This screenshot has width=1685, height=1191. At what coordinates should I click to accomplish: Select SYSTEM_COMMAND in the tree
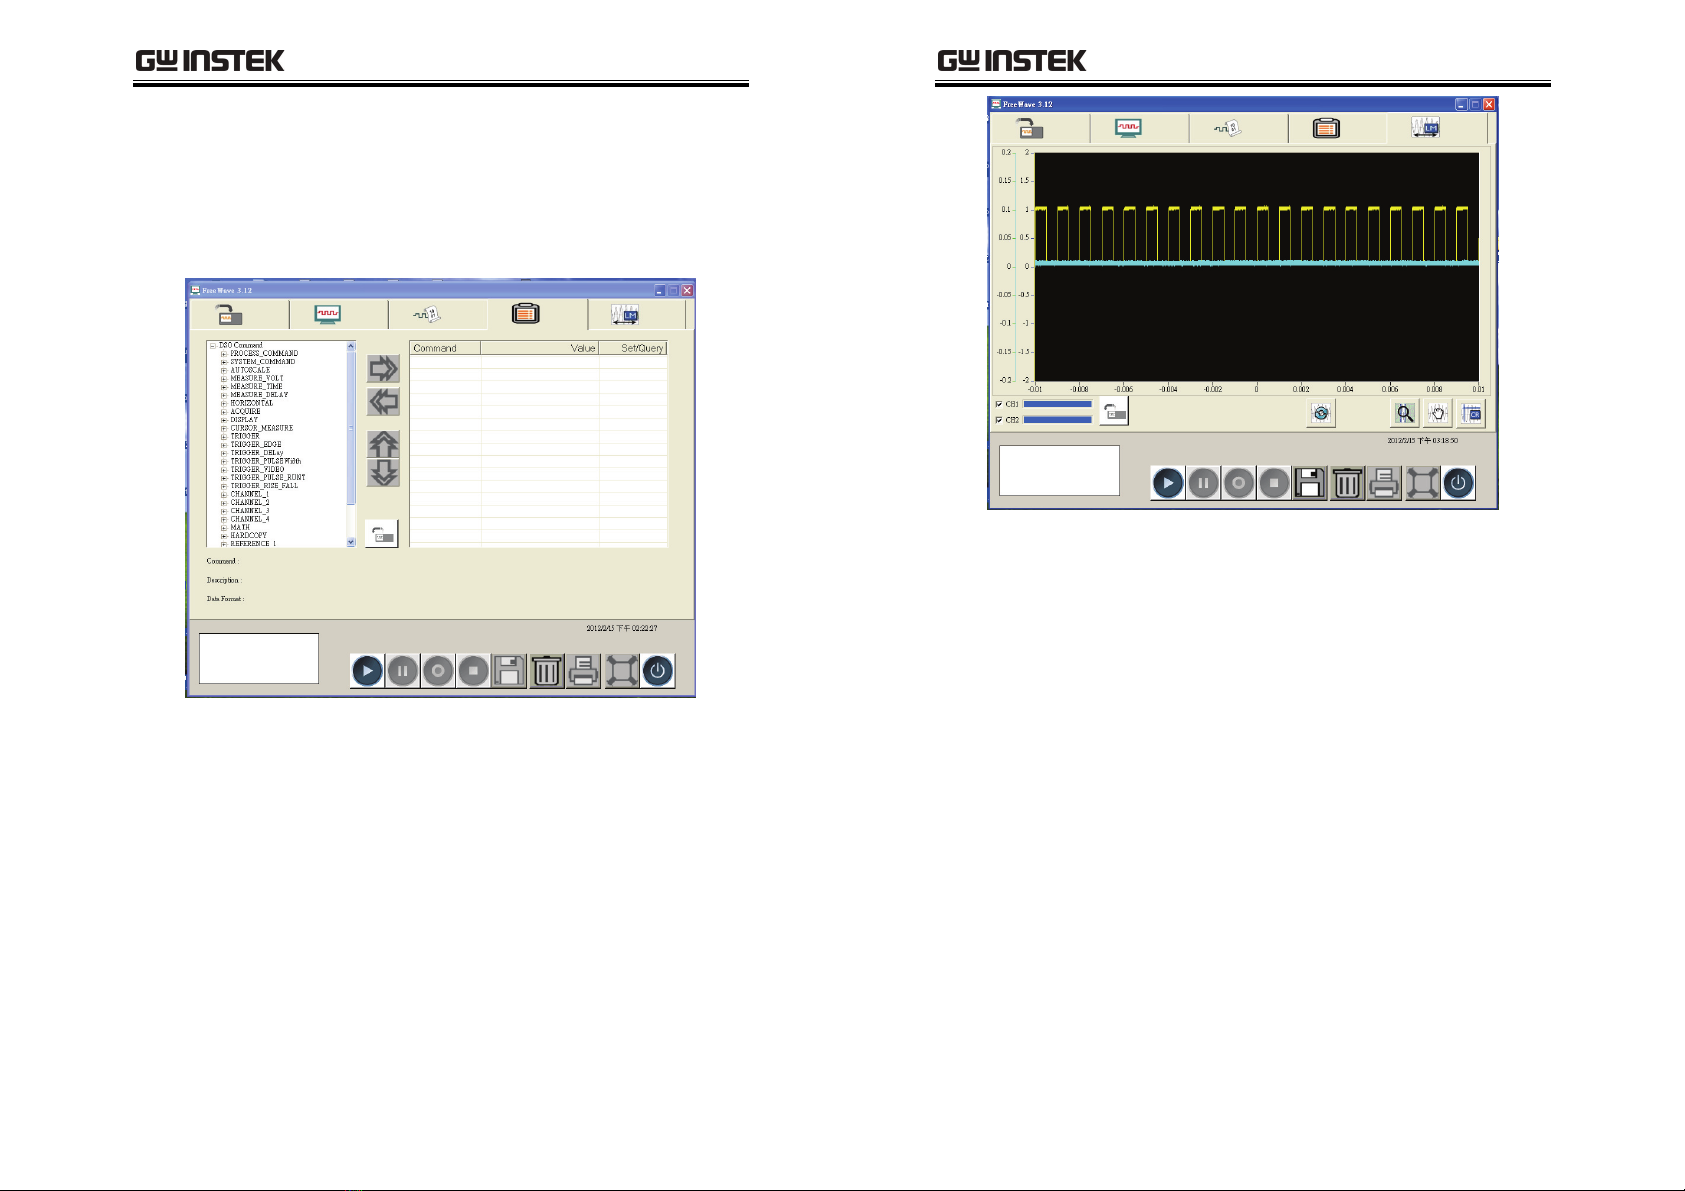[x=263, y=362]
